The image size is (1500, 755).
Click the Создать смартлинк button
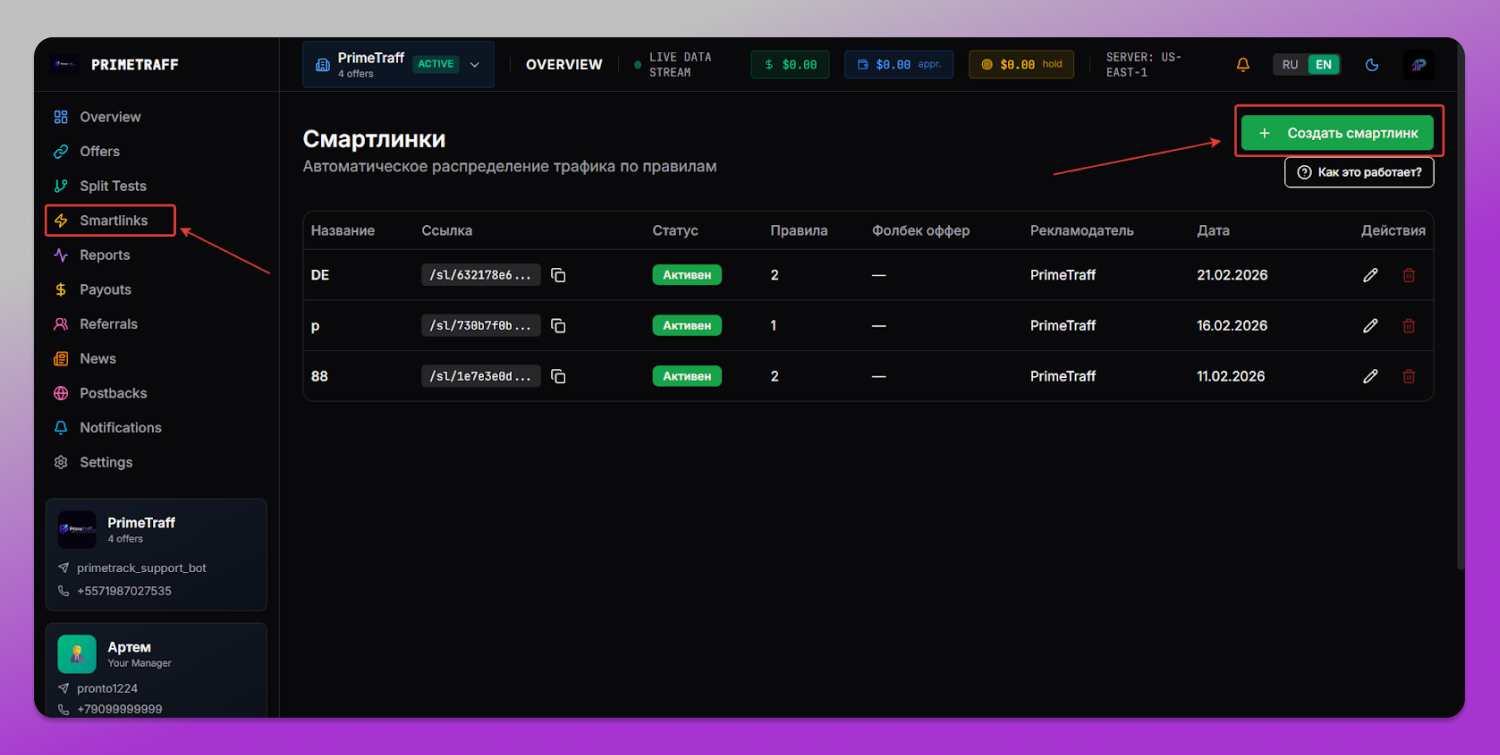point(1337,133)
